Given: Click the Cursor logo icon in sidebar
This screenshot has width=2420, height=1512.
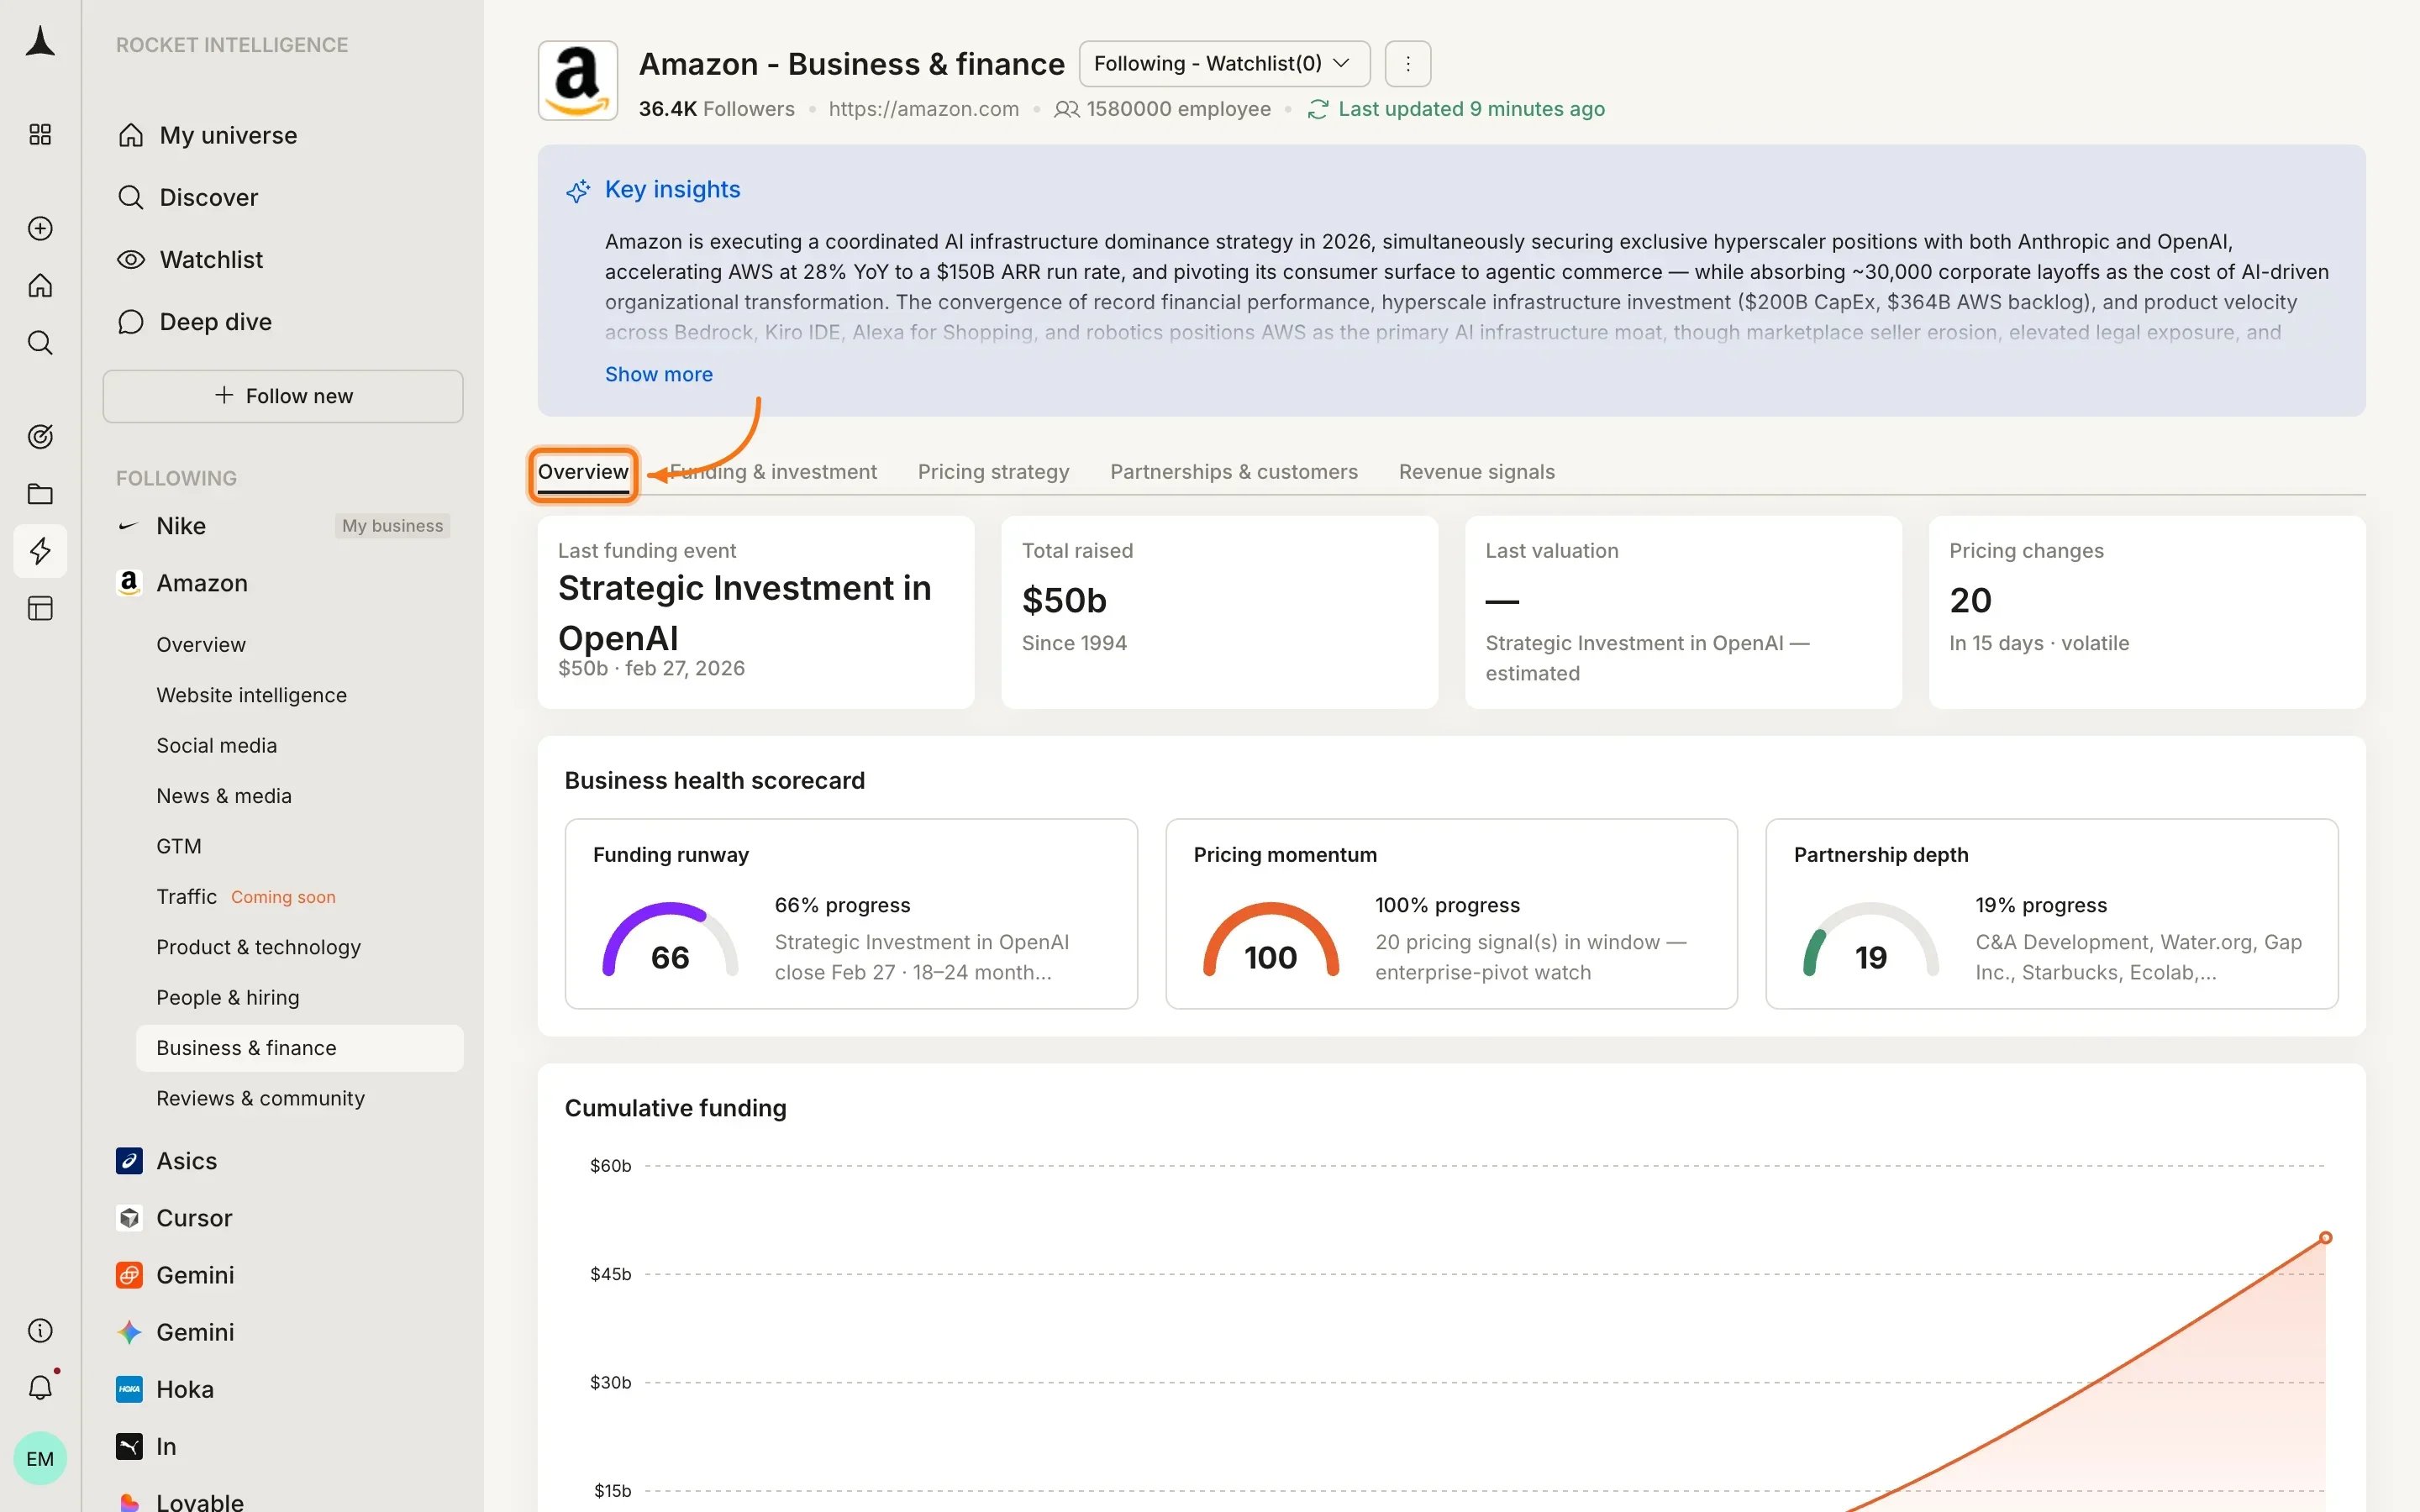Looking at the screenshot, I should pos(129,1218).
